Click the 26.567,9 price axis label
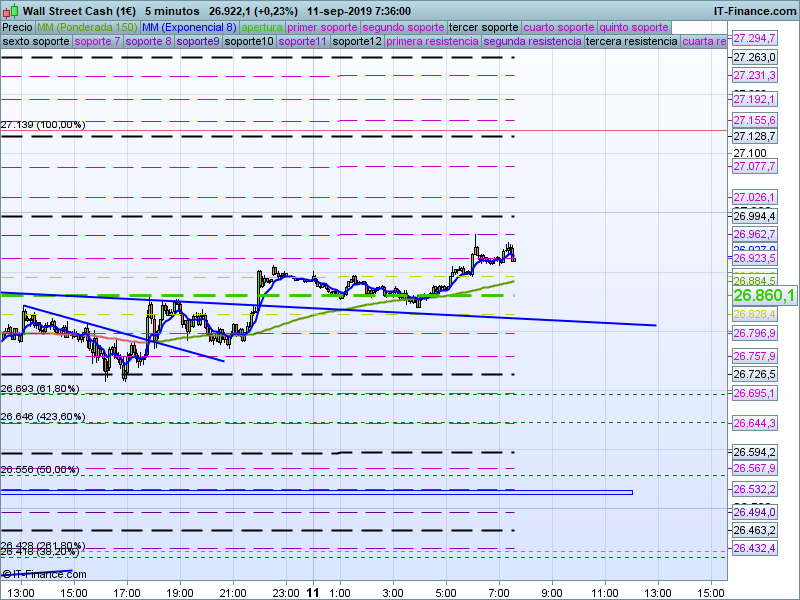The height and width of the screenshot is (600, 800). (755, 468)
